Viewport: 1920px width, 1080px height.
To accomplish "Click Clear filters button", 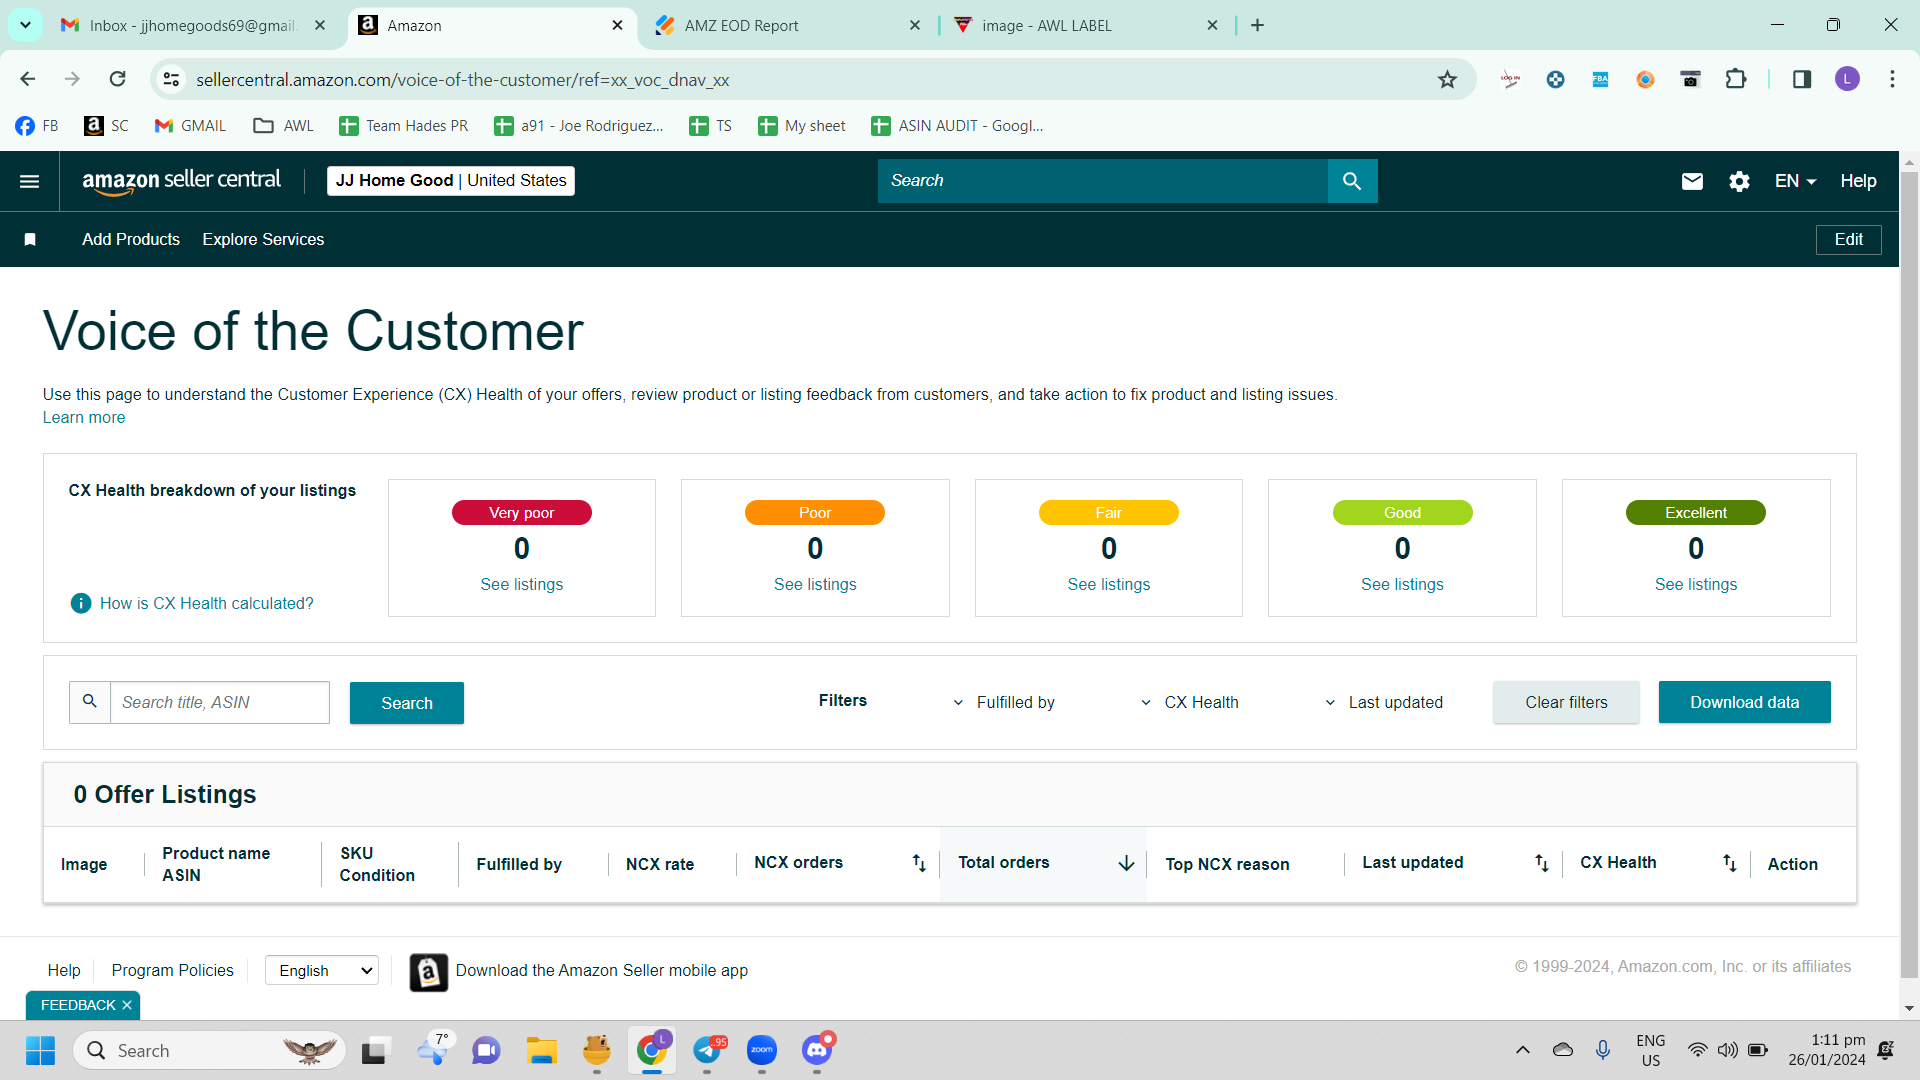I will point(1566,702).
